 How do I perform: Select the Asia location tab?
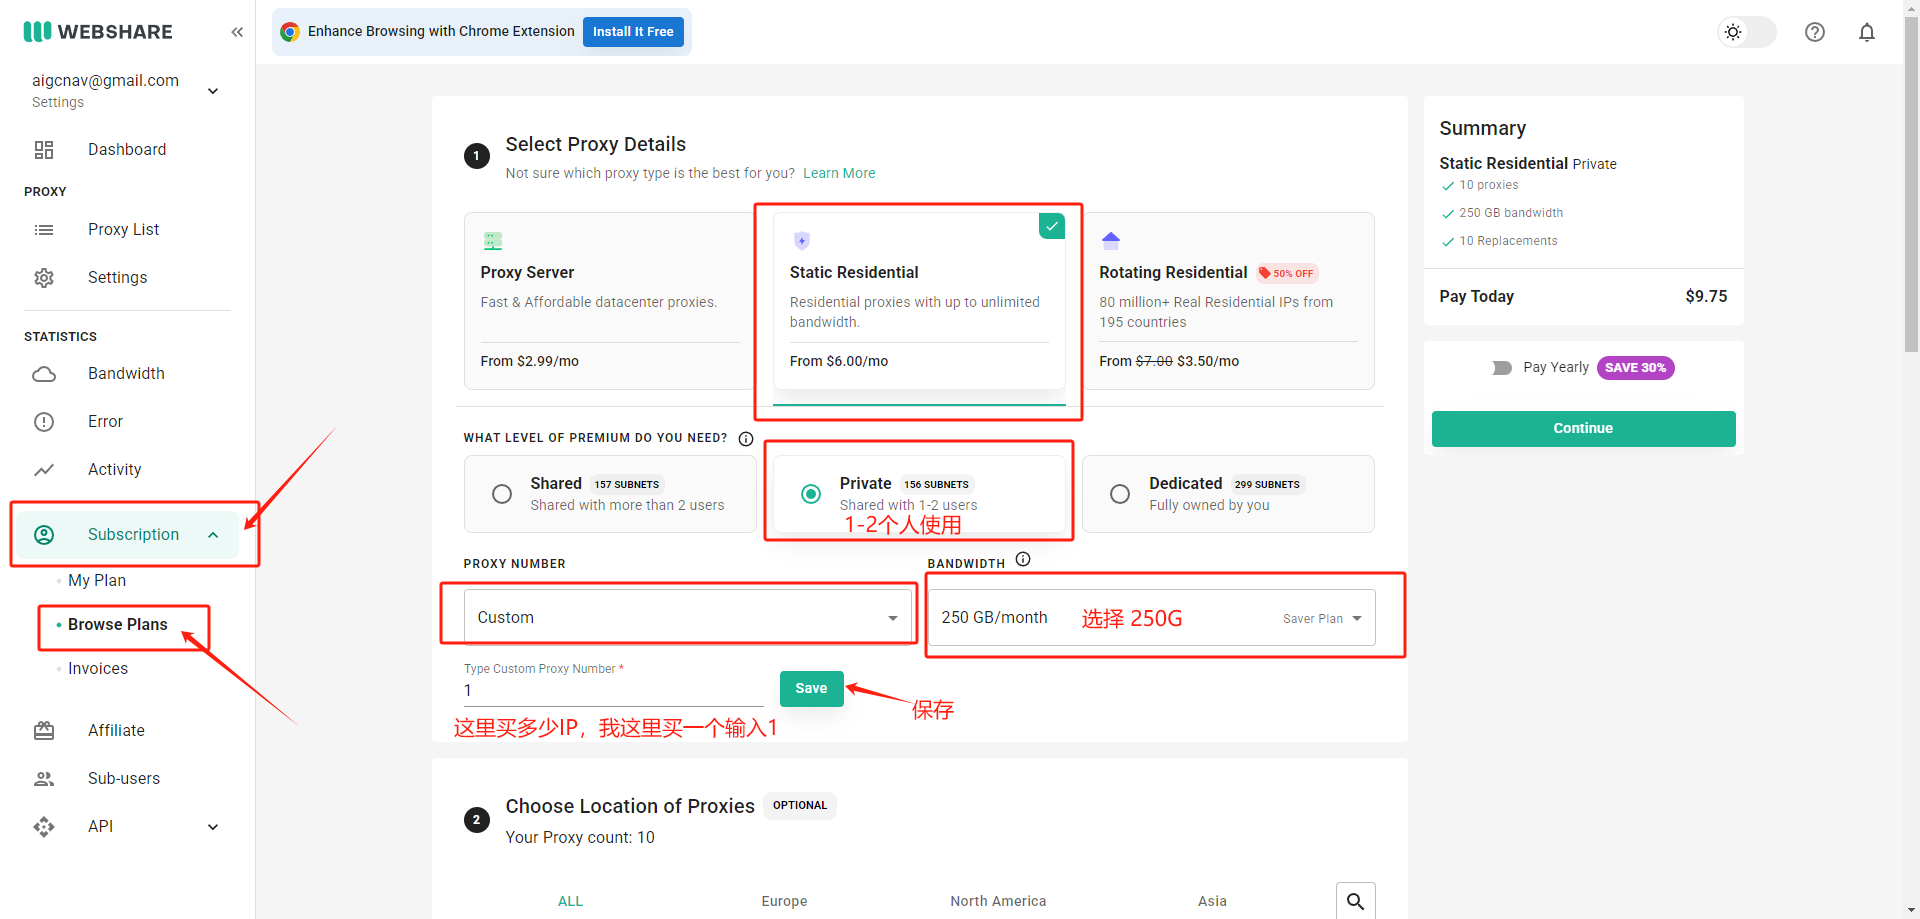[x=1212, y=901]
